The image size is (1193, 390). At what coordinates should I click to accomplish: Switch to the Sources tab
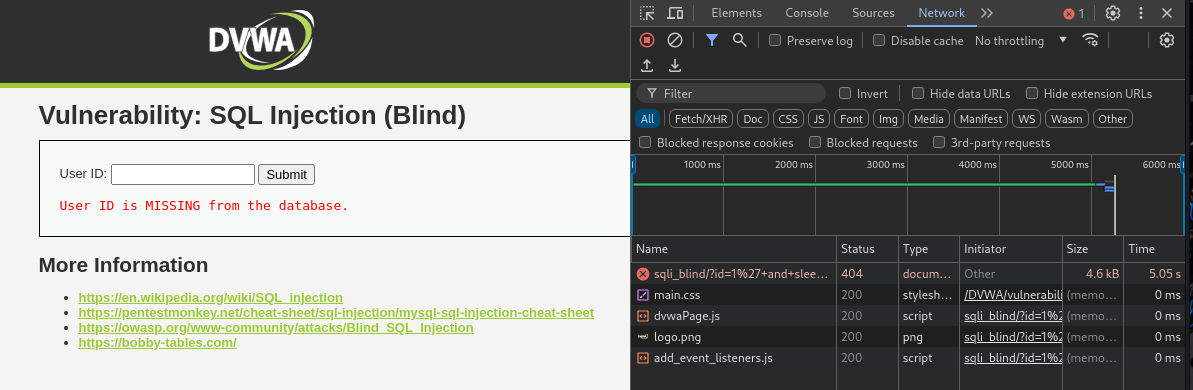(873, 13)
